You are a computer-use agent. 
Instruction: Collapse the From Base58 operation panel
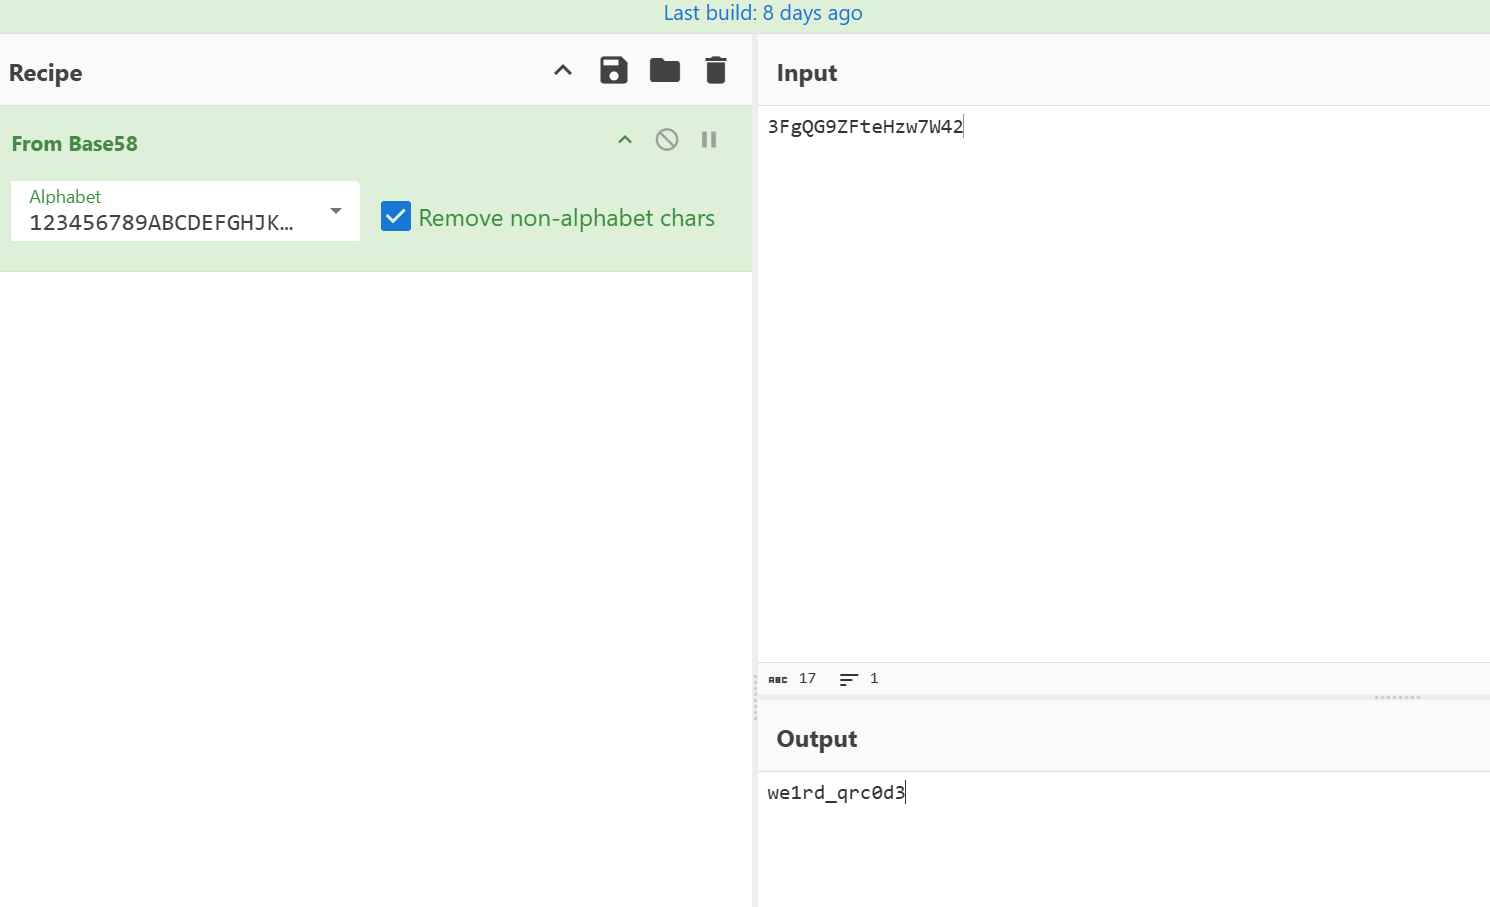tap(624, 139)
